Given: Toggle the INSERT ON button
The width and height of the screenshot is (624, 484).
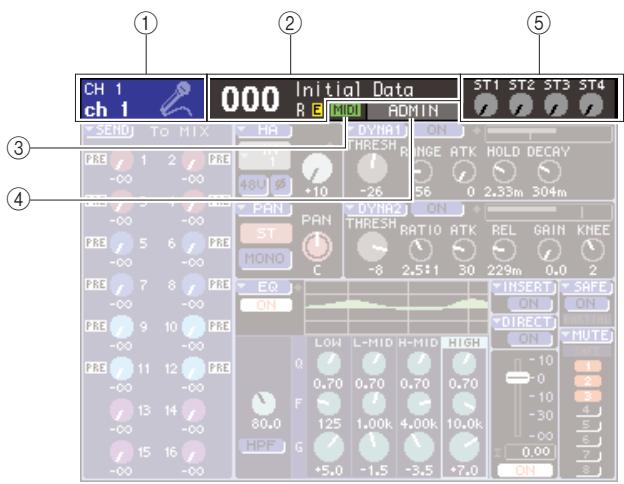Looking at the screenshot, I should (x=529, y=304).
